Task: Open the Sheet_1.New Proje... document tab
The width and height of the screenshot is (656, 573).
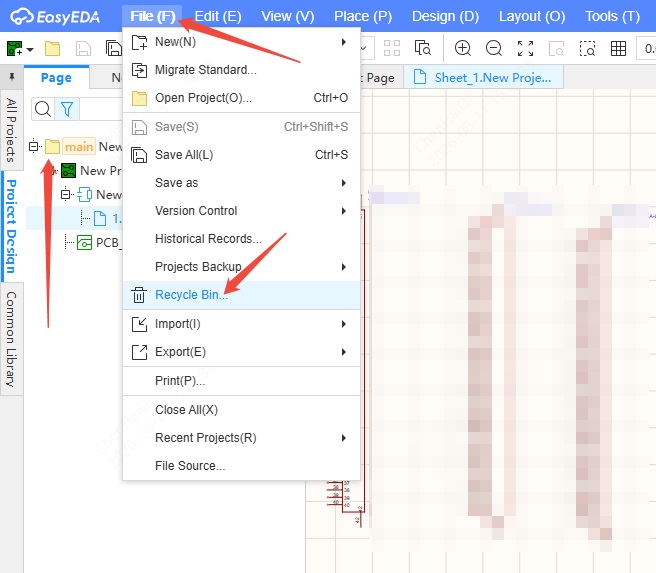Action: point(484,77)
